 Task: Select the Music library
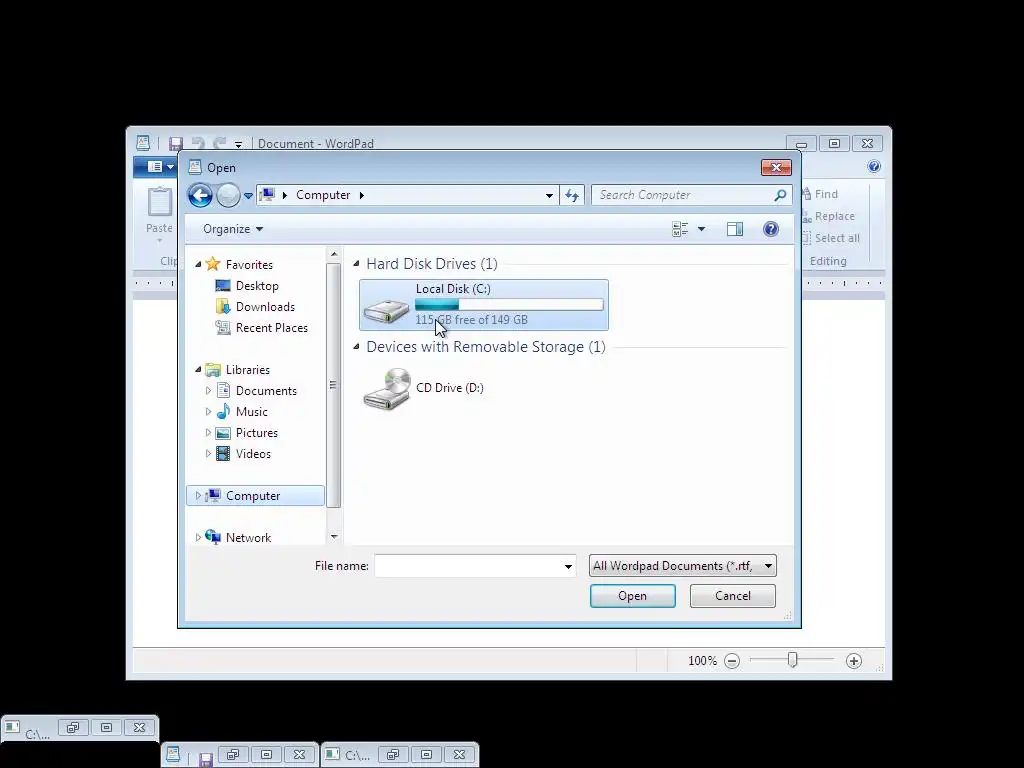tap(251, 411)
